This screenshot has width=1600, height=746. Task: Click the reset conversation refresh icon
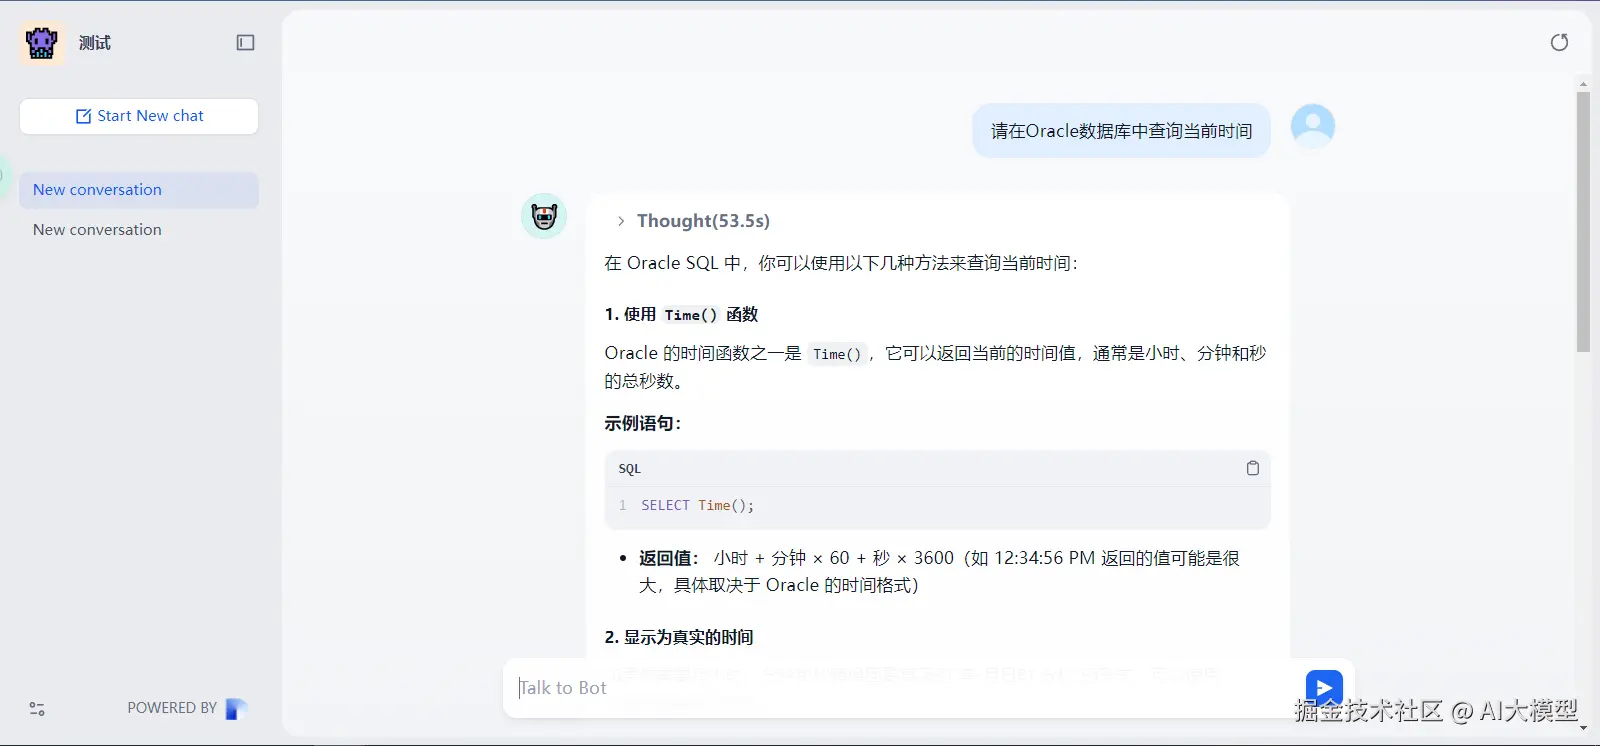pyautogui.click(x=1559, y=42)
